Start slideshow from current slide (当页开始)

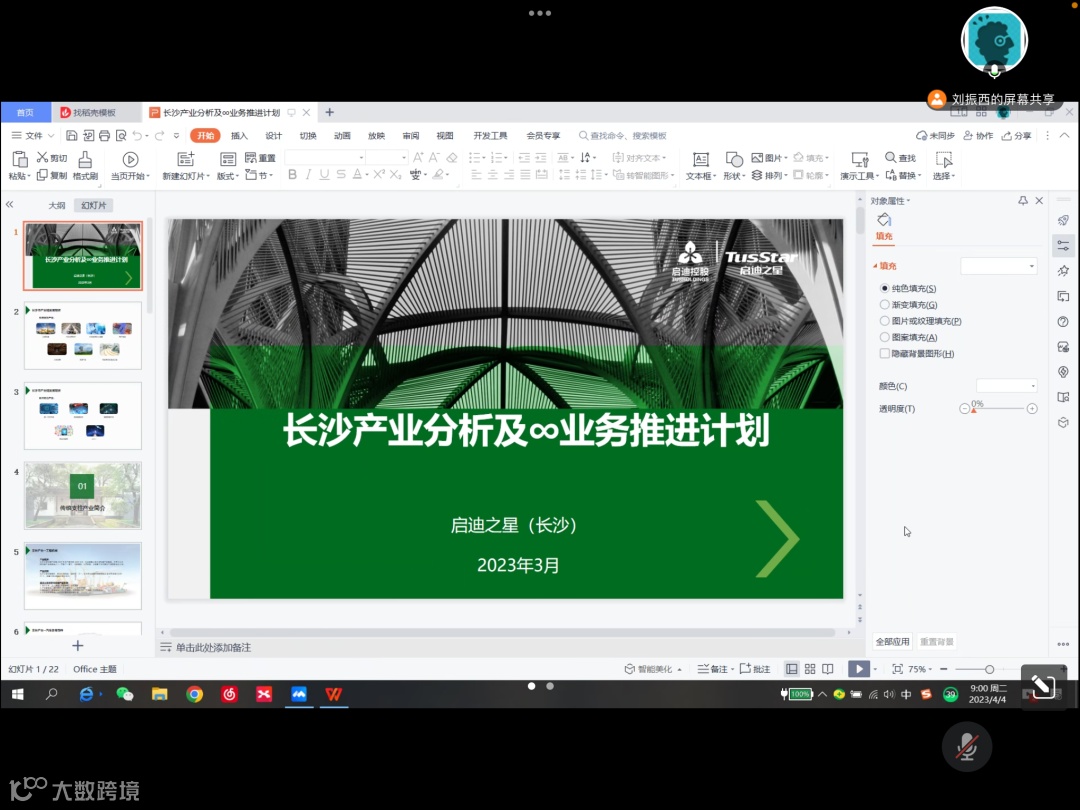click(130, 166)
